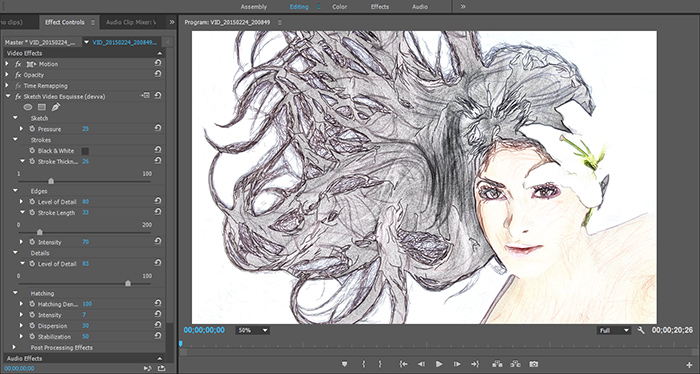
Task: Add marker in Program monitor
Action: 344,364
